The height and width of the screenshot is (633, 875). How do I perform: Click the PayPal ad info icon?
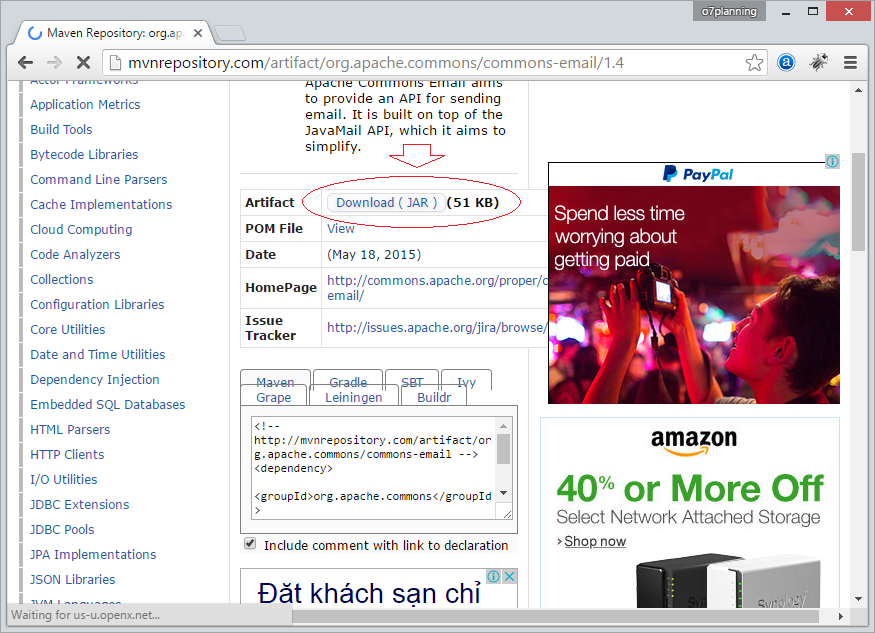click(832, 162)
